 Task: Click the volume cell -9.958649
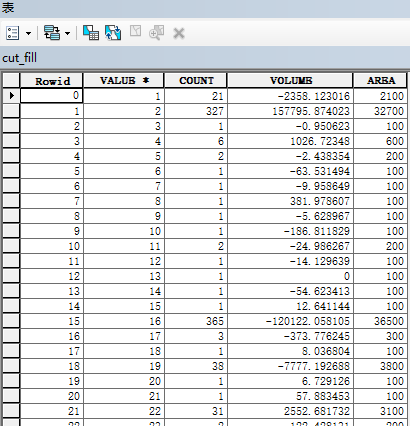click(x=290, y=186)
